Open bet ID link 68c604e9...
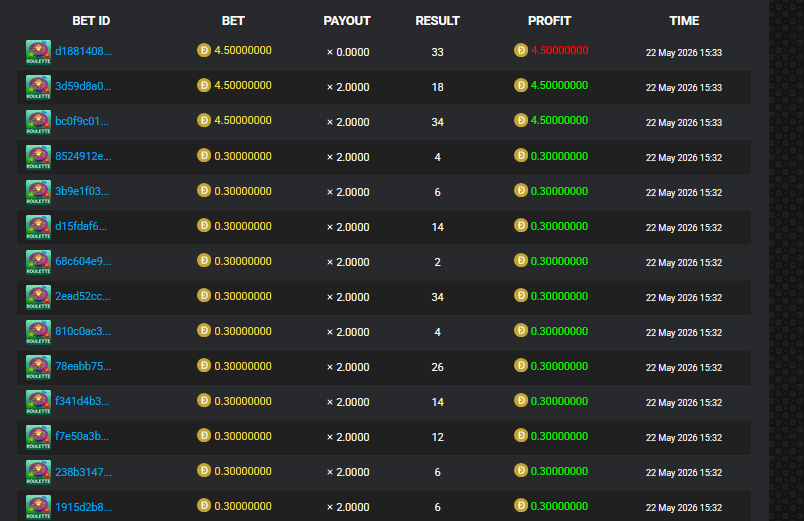The width and height of the screenshot is (804, 521). coord(83,262)
